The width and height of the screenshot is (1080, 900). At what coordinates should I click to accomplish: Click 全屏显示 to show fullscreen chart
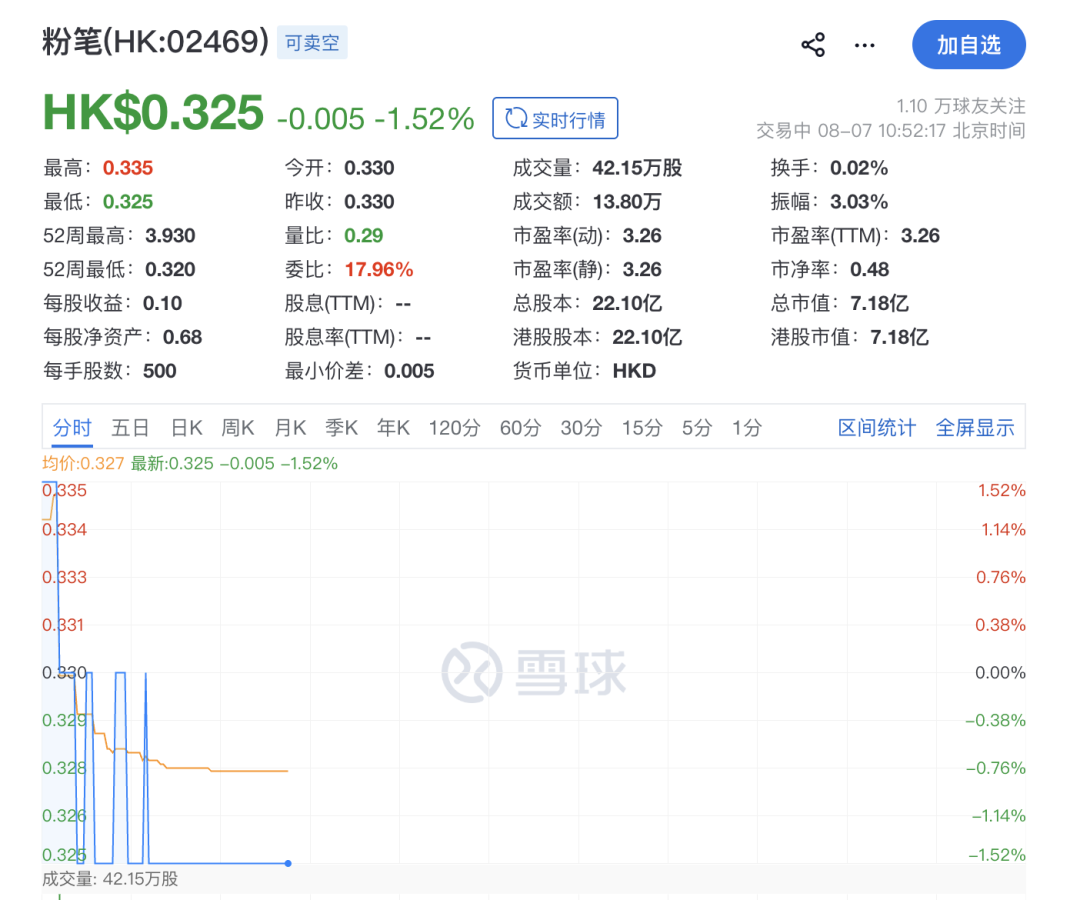pos(975,428)
